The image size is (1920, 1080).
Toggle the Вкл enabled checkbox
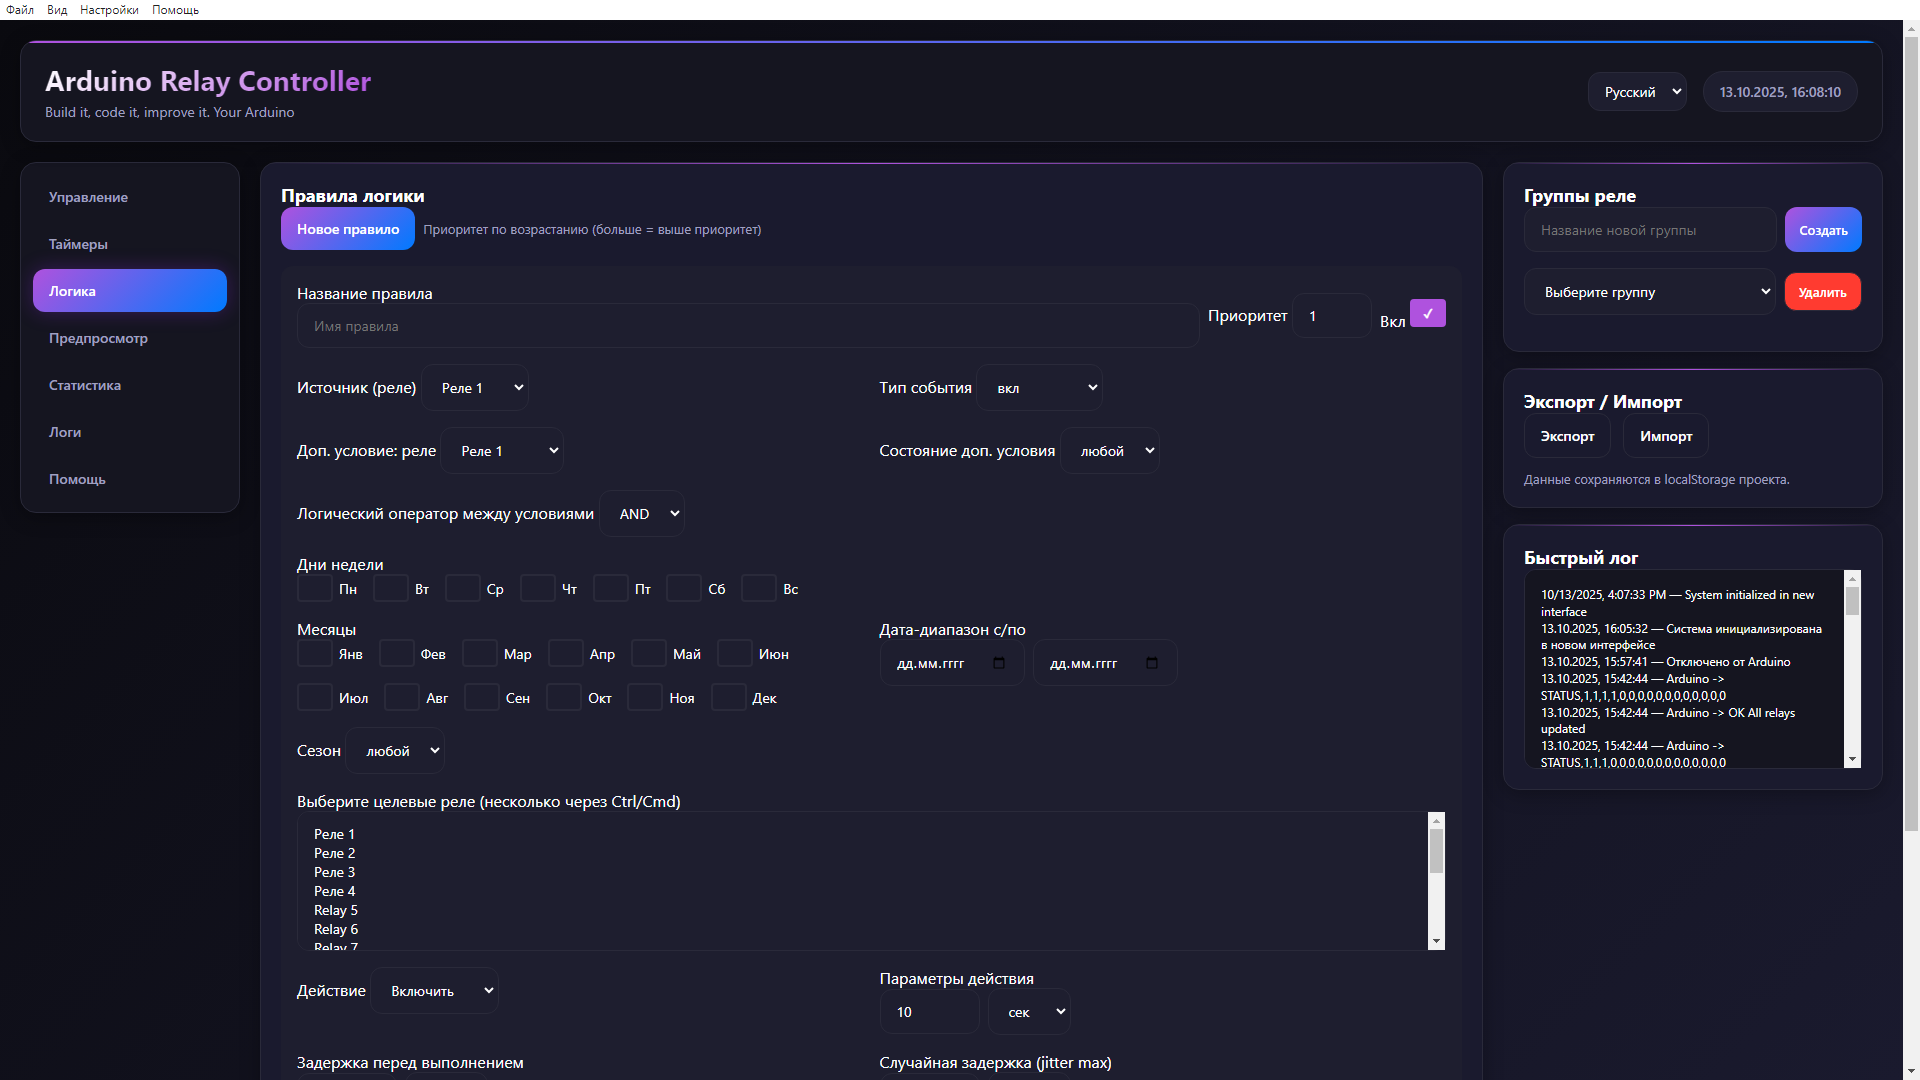tap(1427, 314)
